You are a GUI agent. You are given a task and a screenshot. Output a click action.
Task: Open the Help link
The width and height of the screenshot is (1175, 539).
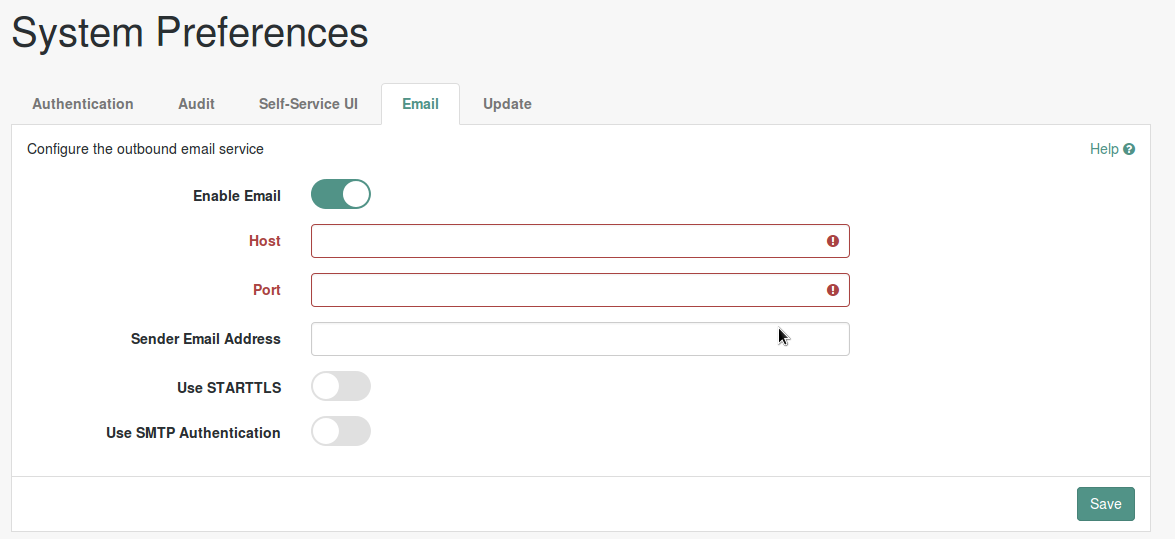point(1112,149)
